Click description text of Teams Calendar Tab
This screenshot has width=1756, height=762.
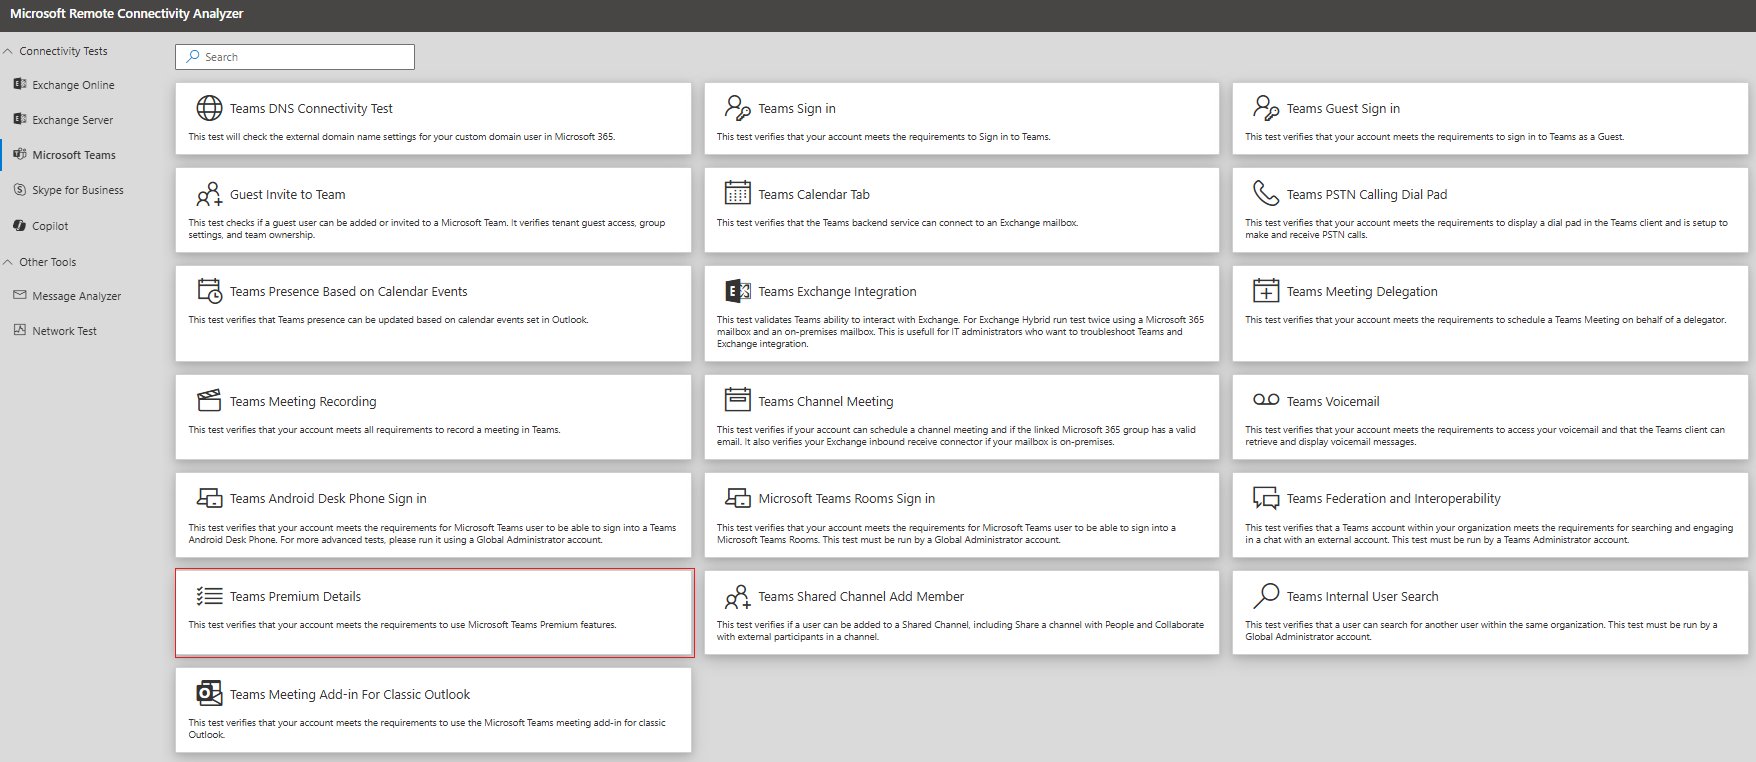897,223
